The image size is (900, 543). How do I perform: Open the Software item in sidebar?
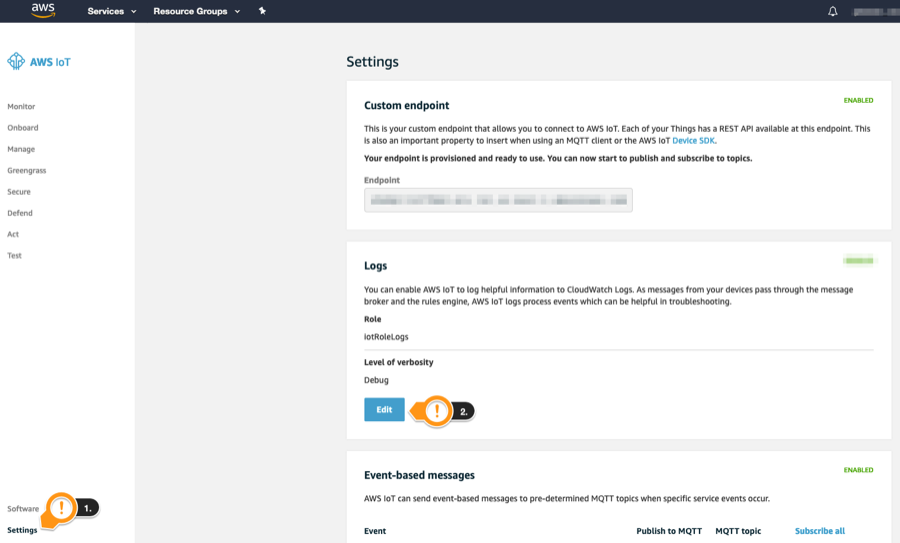[x=23, y=509]
